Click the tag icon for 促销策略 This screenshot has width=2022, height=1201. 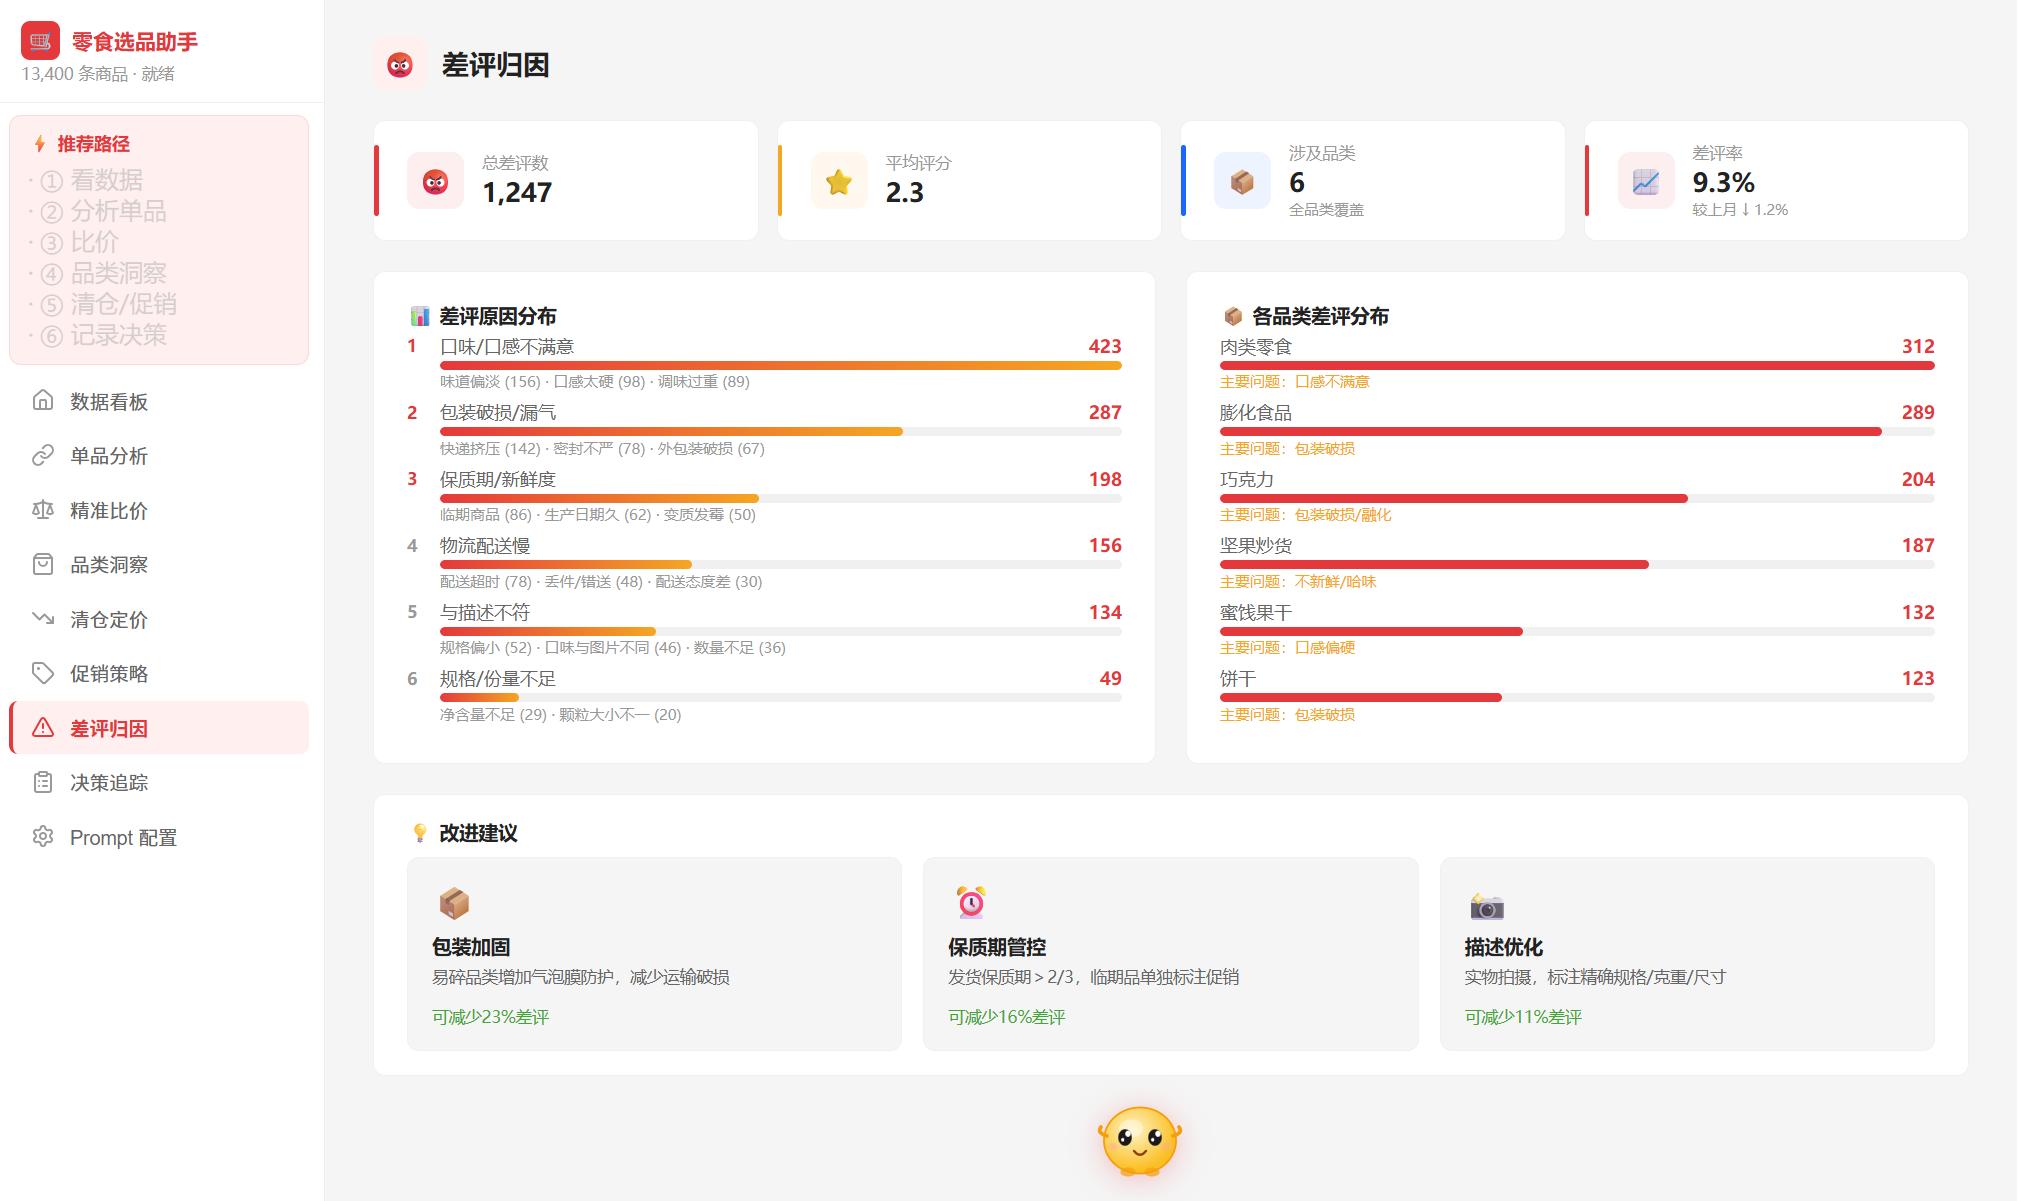(43, 673)
